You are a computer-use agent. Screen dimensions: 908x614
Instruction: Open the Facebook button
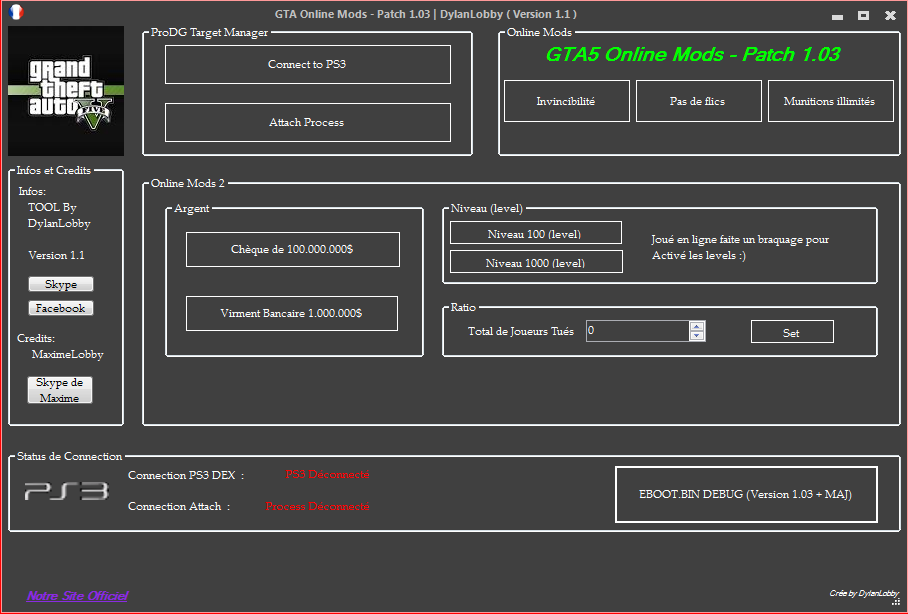coord(61,308)
